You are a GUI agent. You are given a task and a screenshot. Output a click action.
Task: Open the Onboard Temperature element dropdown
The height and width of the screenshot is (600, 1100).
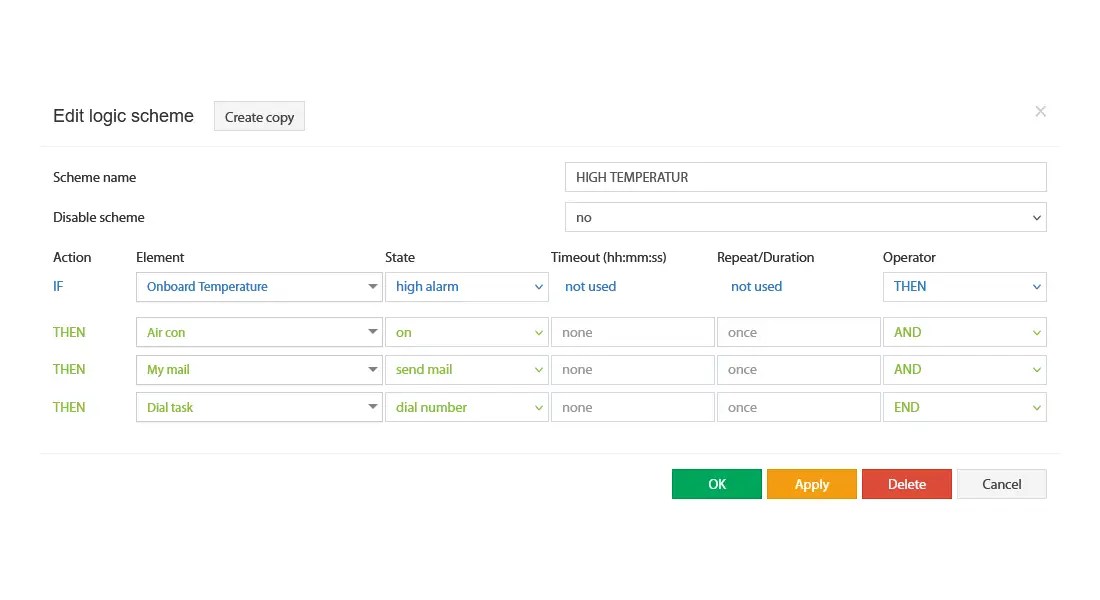pyautogui.click(x=259, y=286)
